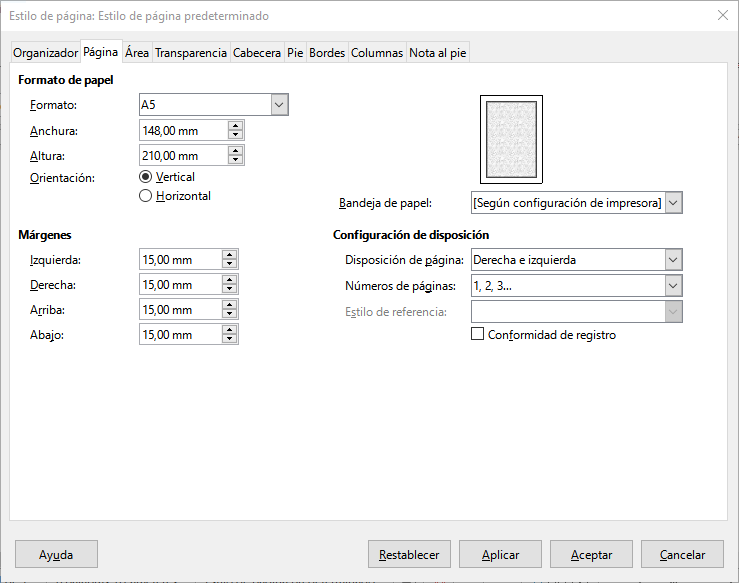This screenshot has width=739, height=583.
Task: Select the Vertical orientation radio button
Action: point(146,177)
